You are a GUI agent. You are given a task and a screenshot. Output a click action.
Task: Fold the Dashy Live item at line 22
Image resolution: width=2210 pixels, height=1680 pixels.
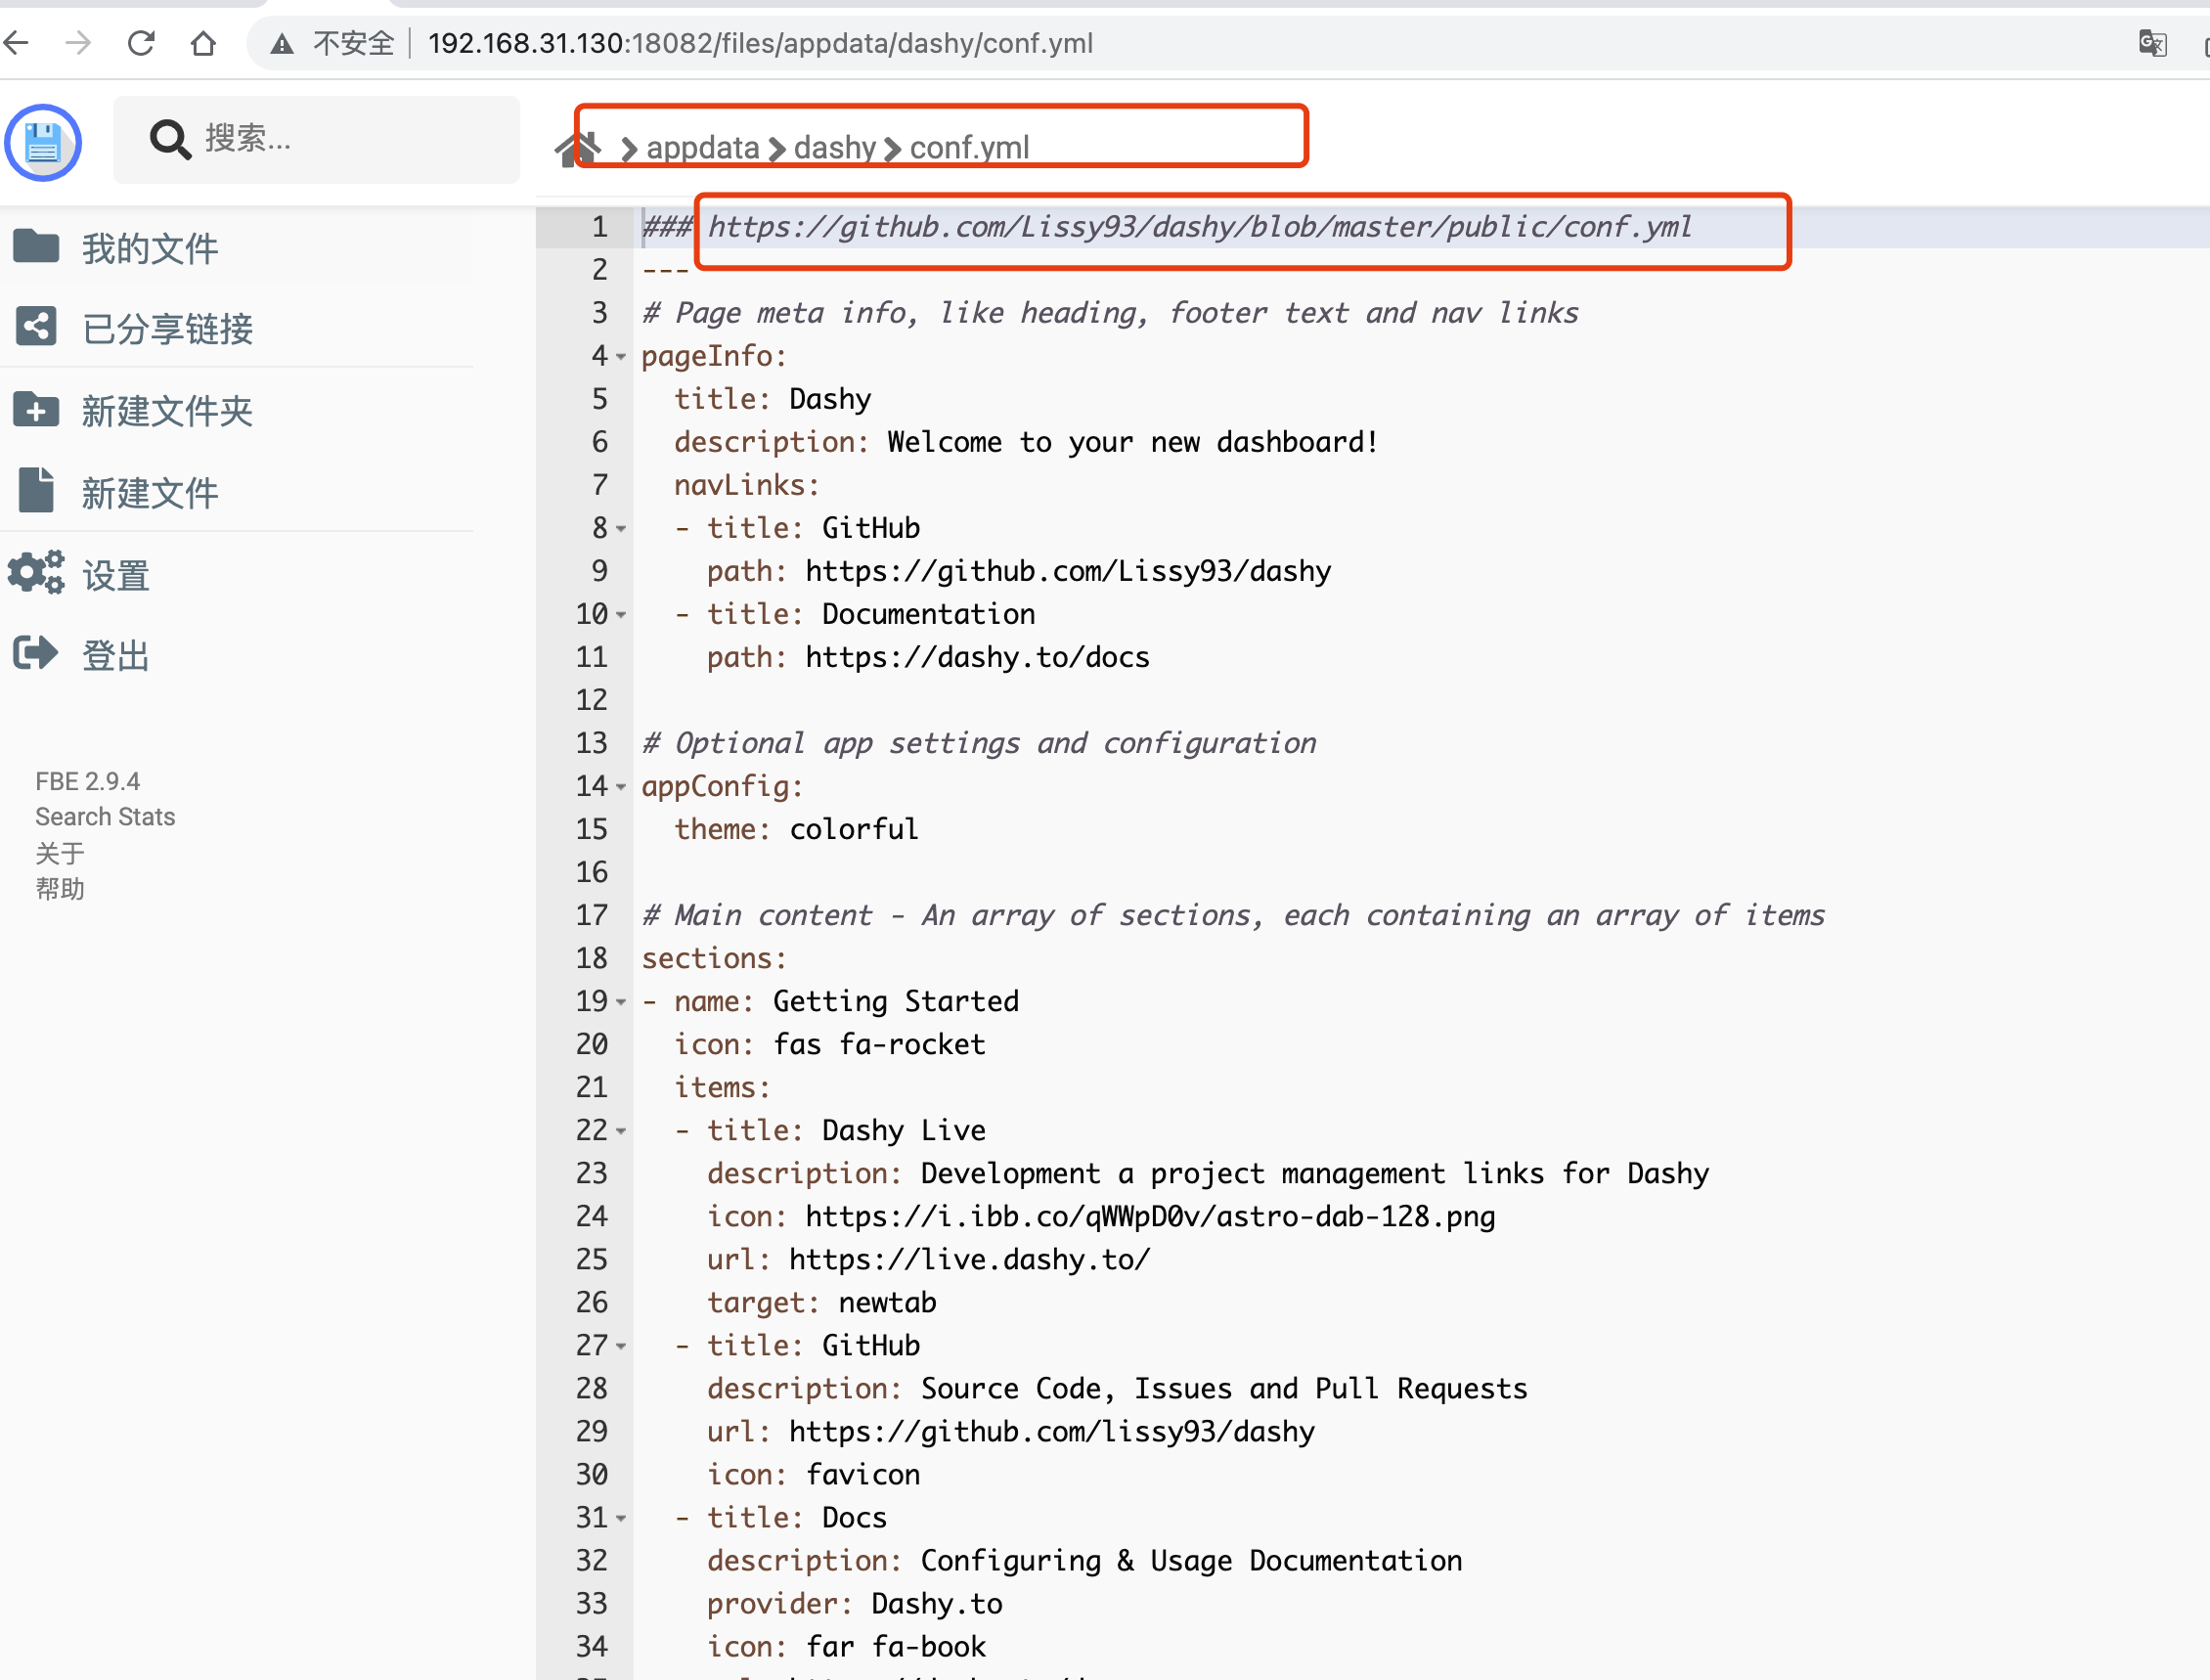[x=621, y=1131]
